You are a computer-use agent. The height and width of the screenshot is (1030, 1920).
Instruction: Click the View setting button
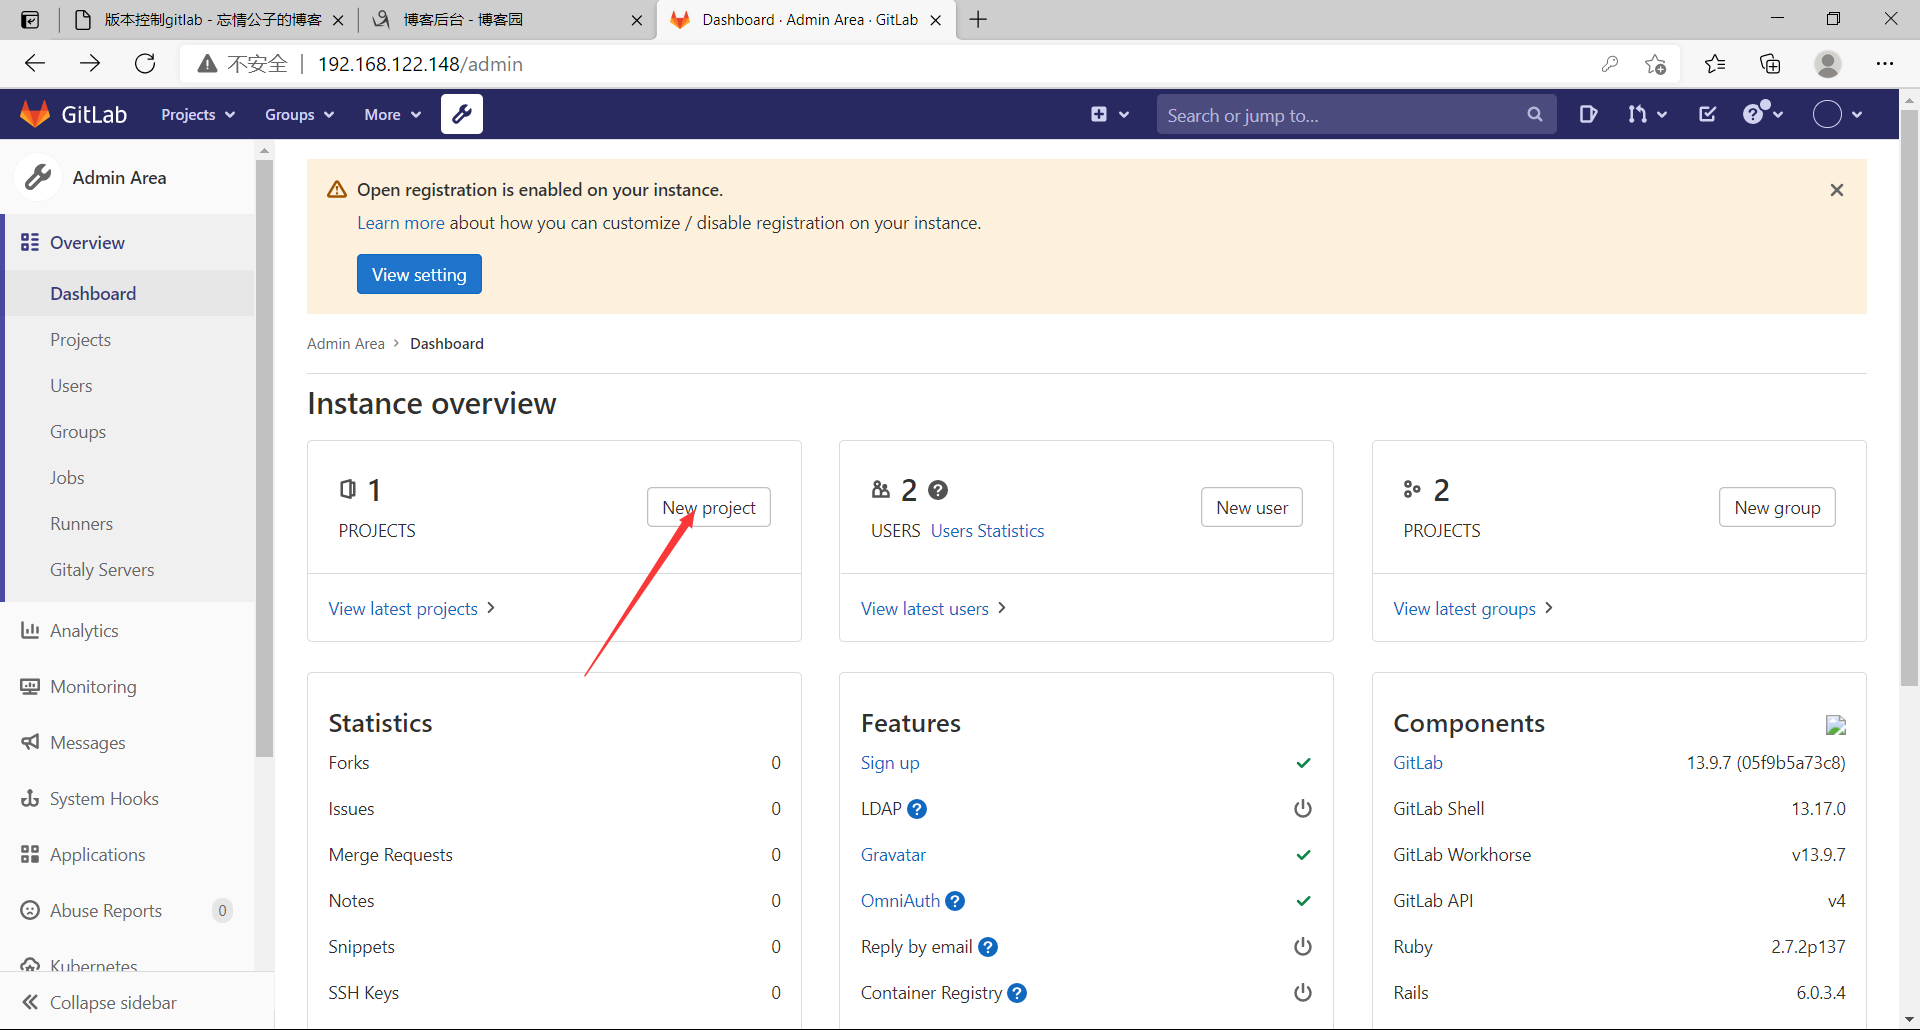coord(419,274)
